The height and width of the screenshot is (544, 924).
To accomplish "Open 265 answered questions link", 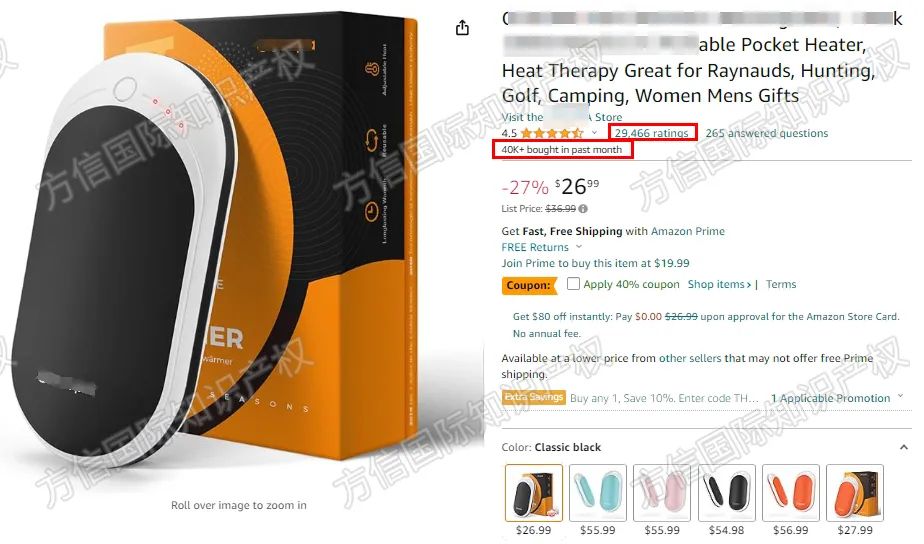I will (x=767, y=133).
